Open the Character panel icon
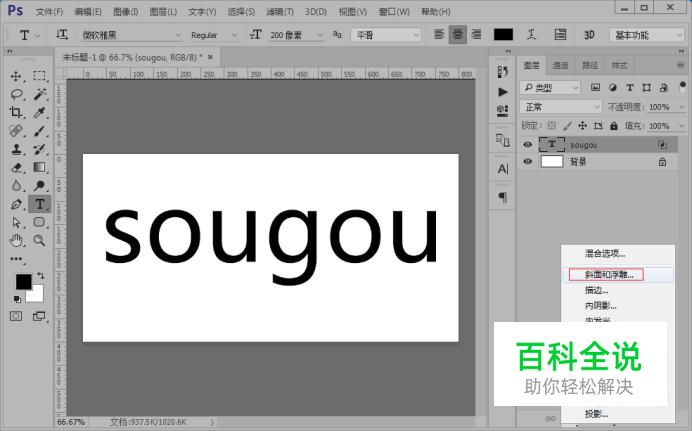Viewport: 692px width, 431px height. 502,169
